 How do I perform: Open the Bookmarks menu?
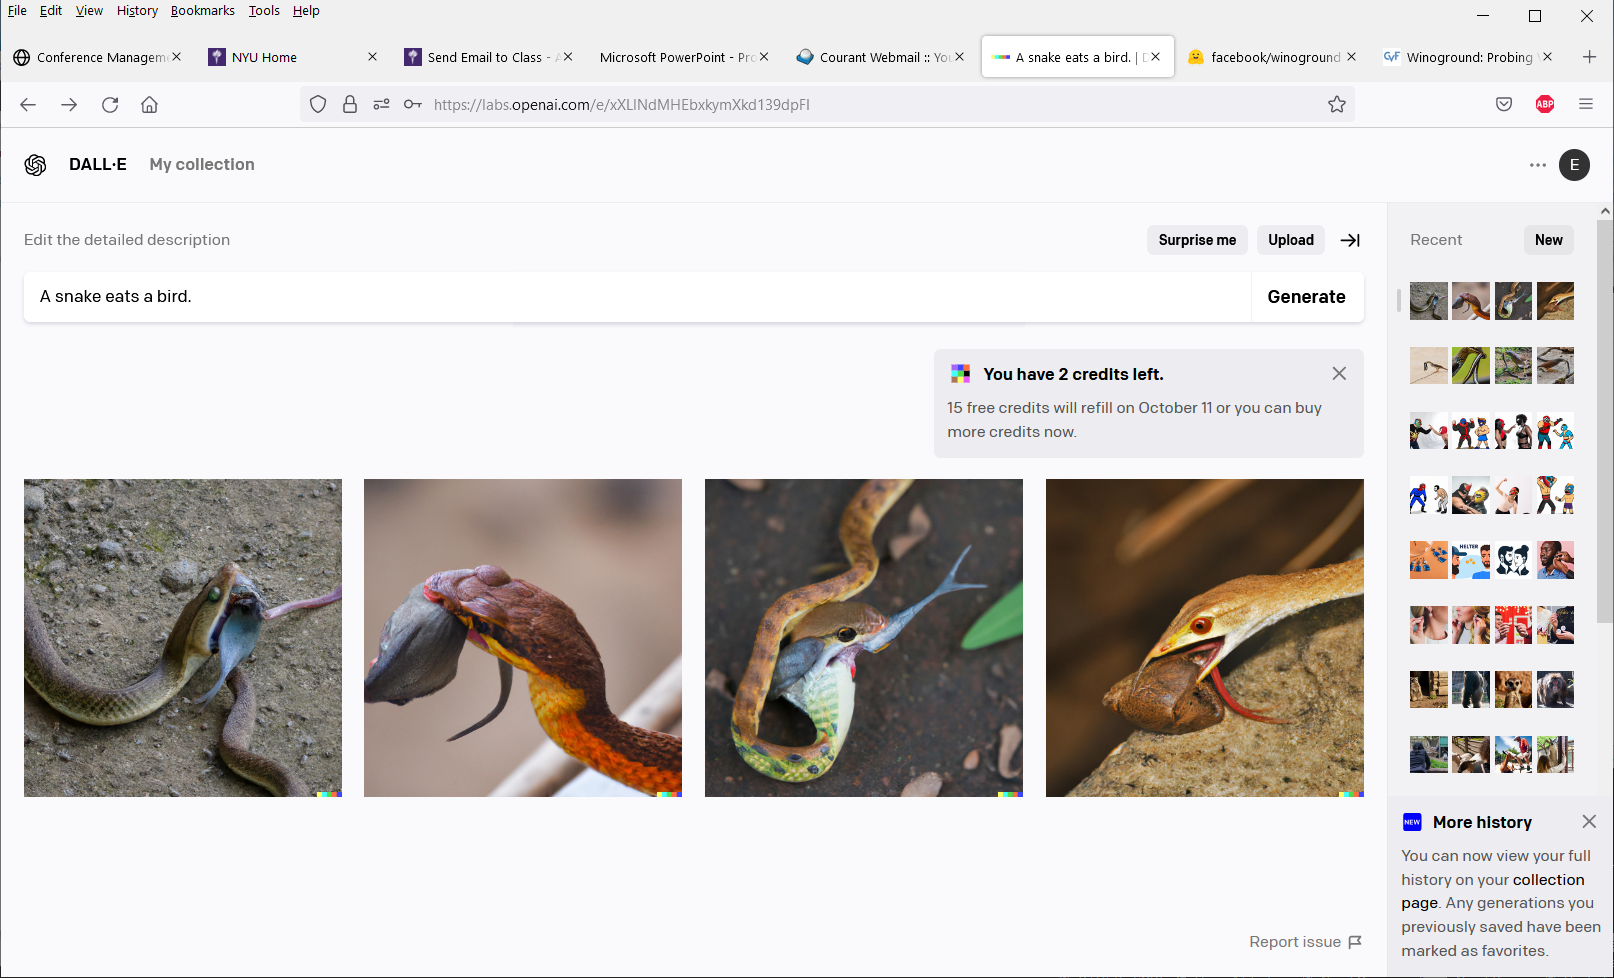(x=202, y=11)
